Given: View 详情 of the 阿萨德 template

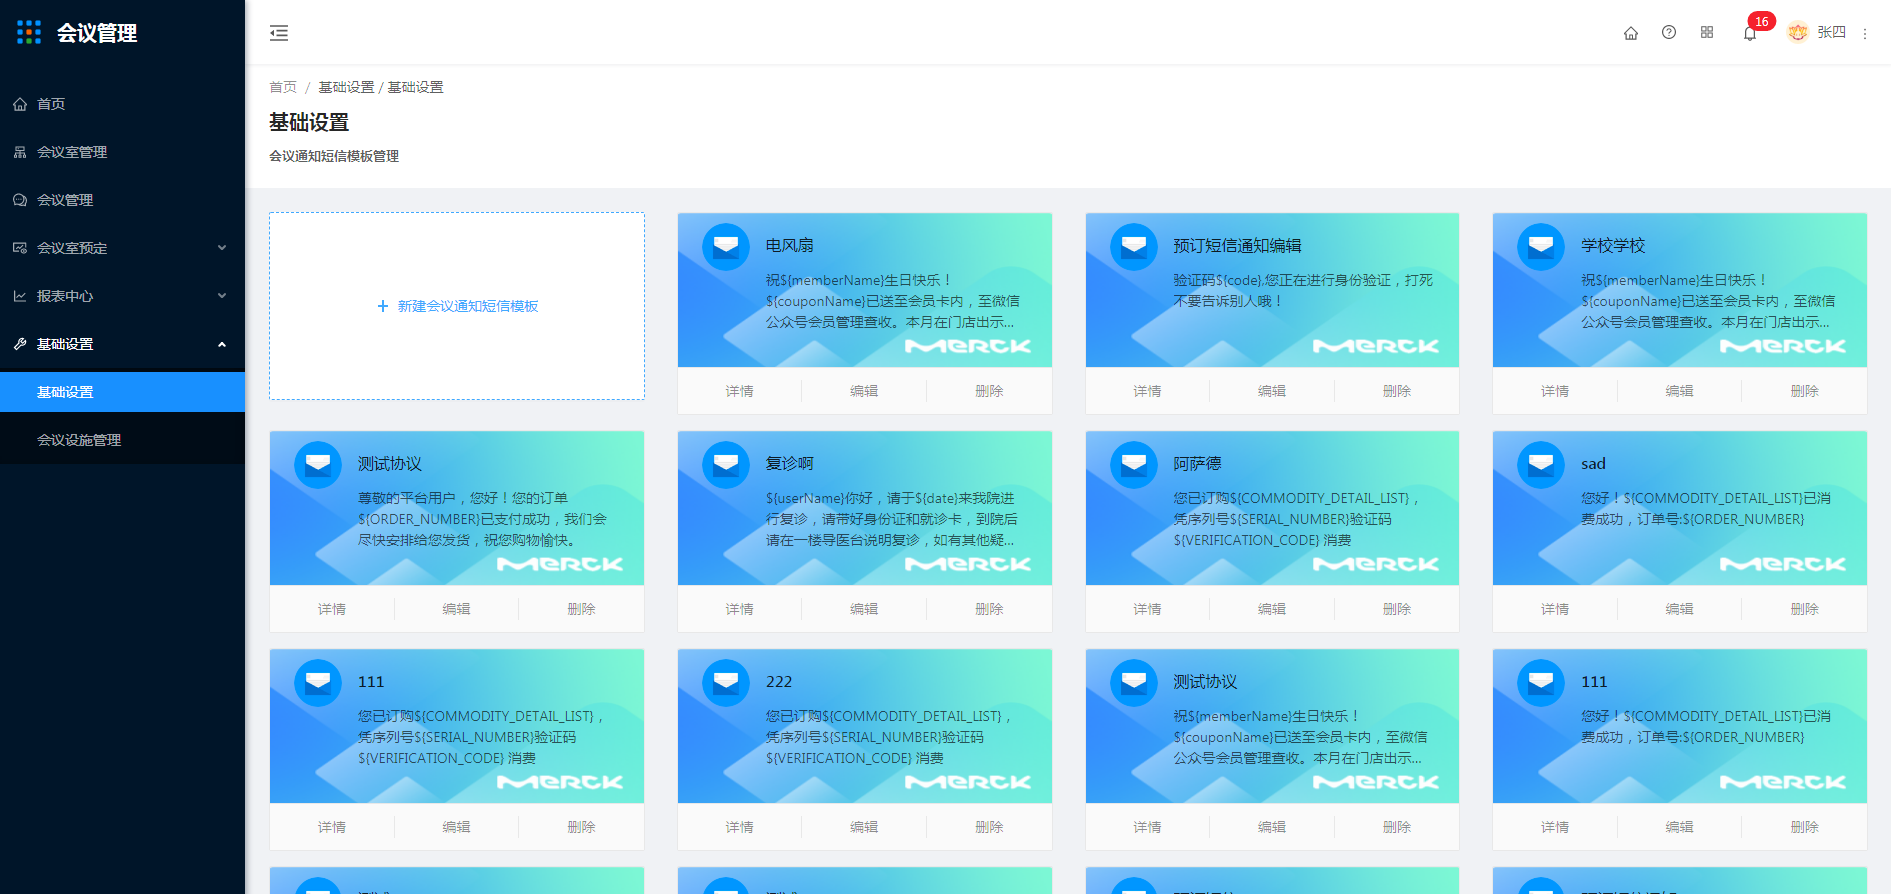Looking at the screenshot, I should pyautogui.click(x=1148, y=609).
